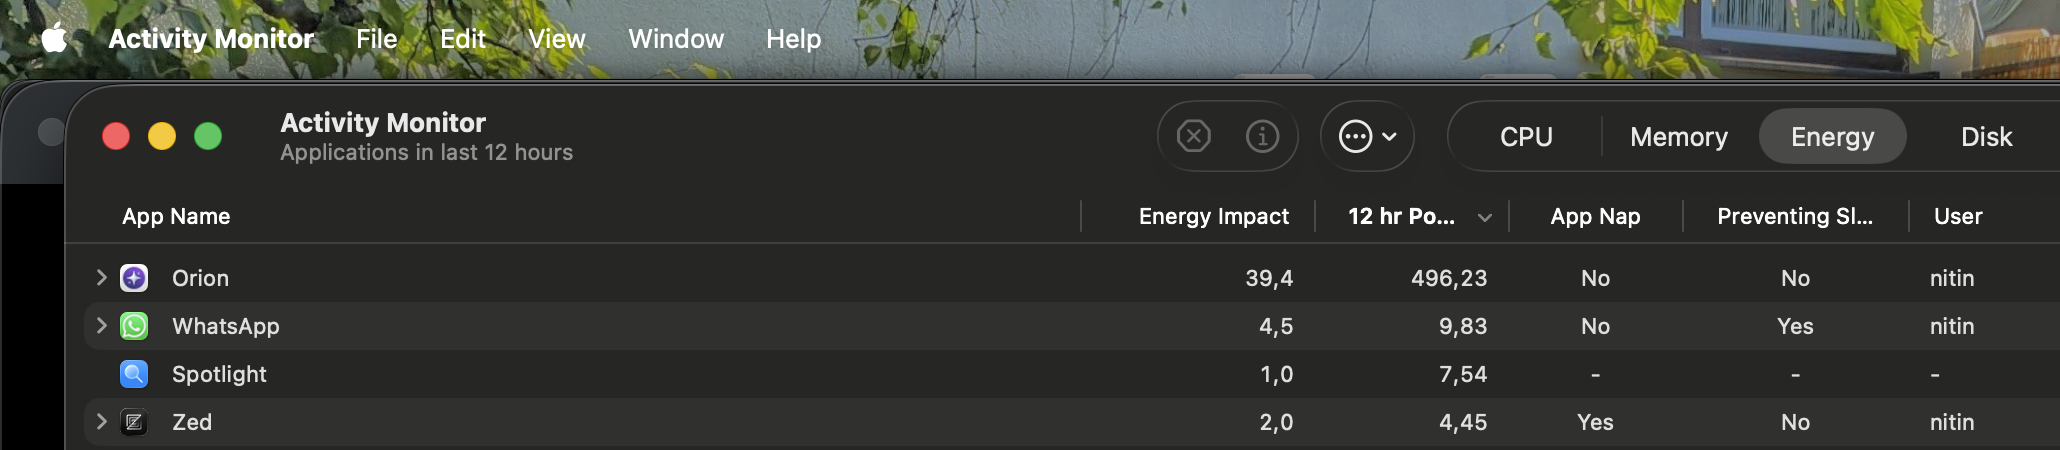
Task: Click the Orion app icon
Action: pyautogui.click(x=134, y=278)
